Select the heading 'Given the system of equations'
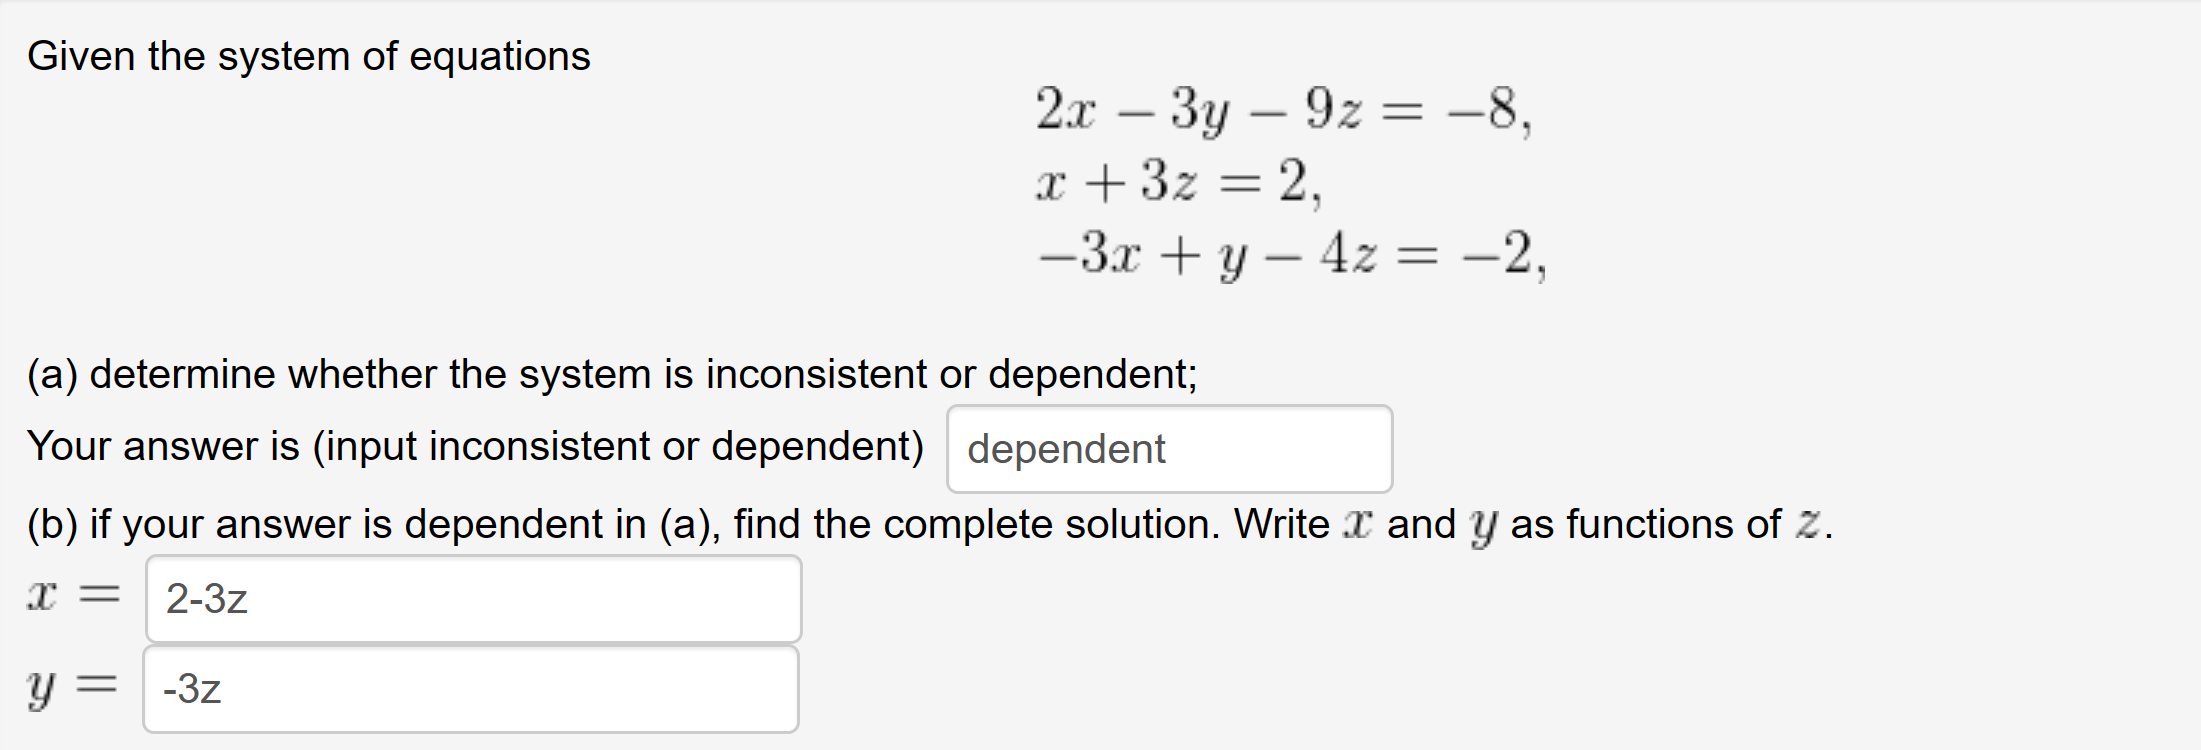 [x=310, y=56]
